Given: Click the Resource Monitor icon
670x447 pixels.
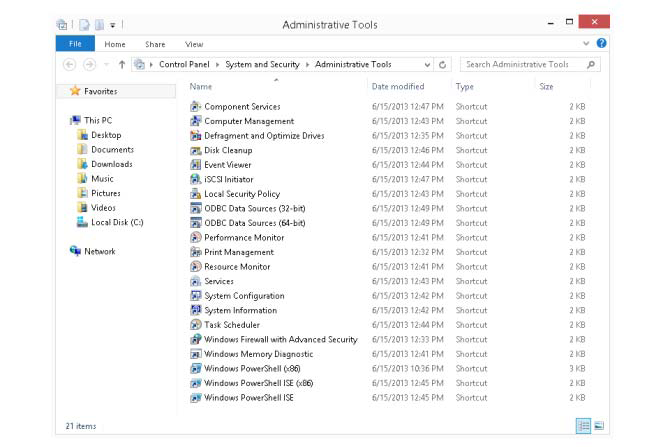Looking at the screenshot, I should 196,266.
